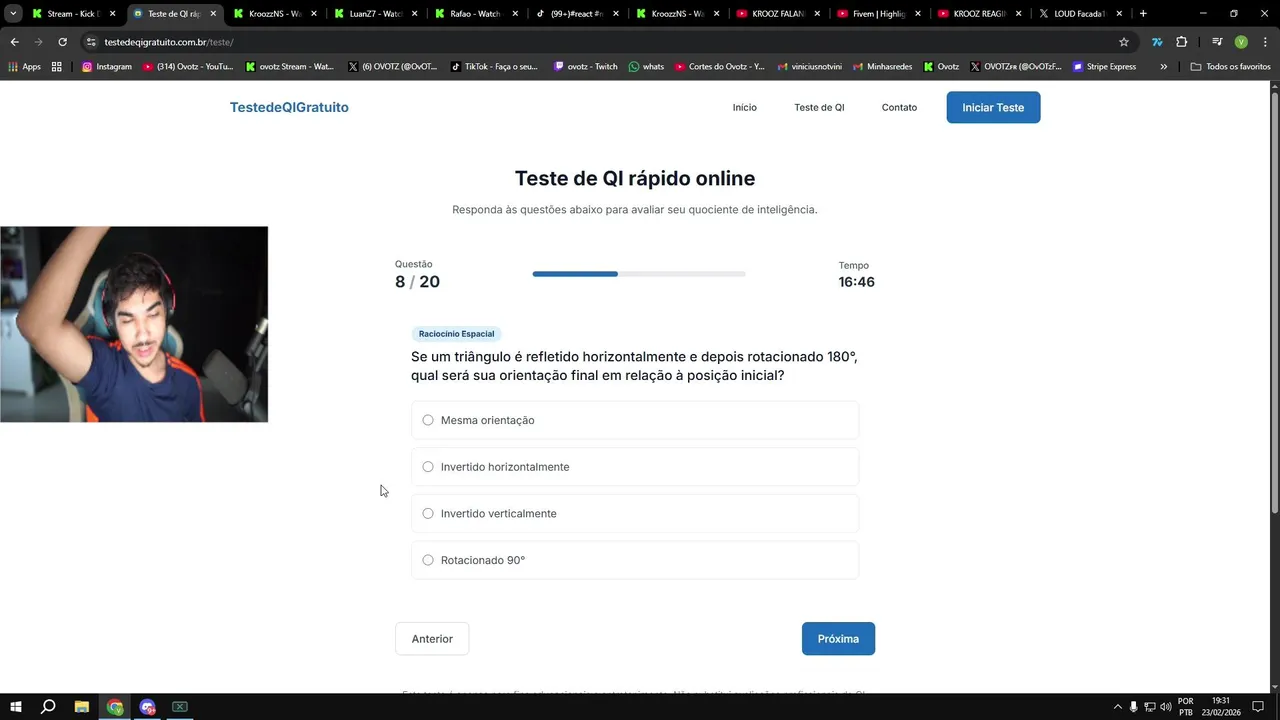Bookmark this page with the star icon
Image resolution: width=1280 pixels, height=720 pixels.
click(1124, 42)
